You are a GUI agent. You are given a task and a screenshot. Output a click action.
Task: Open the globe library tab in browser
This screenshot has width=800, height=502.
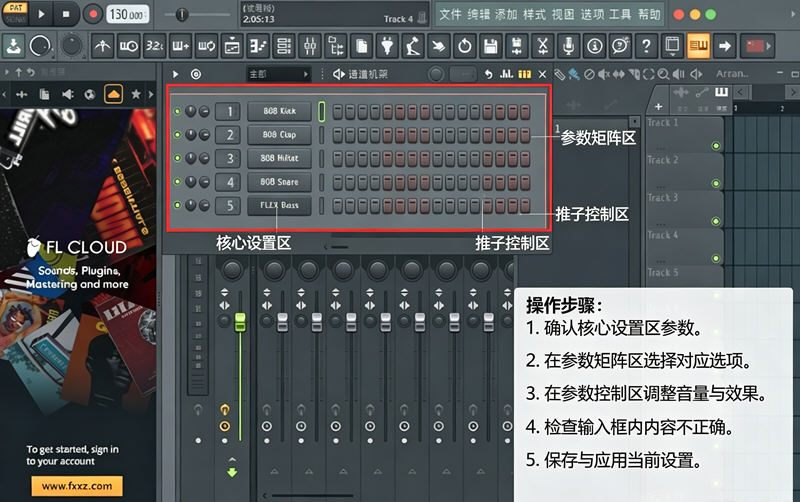click(x=90, y=94)
